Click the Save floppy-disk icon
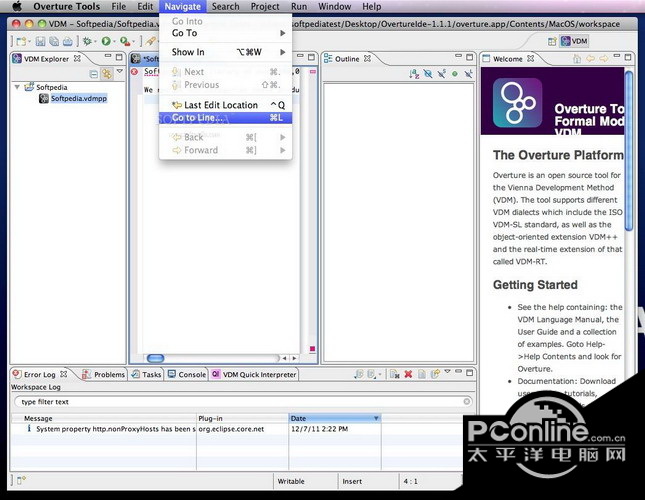Screen dimensions: 645x500 (x=40, y=41)
